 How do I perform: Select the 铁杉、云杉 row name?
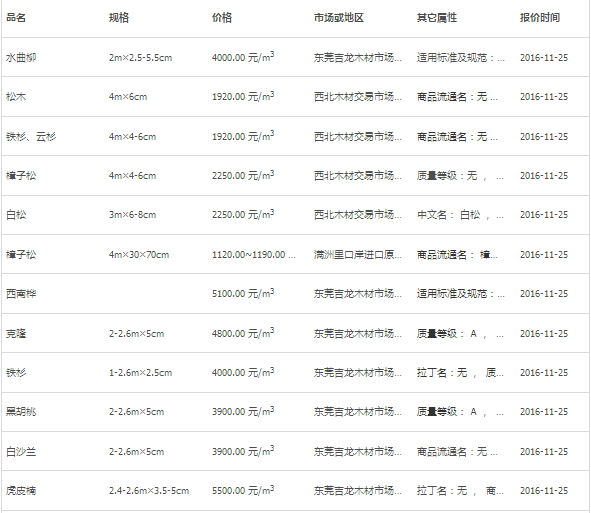pos(31,137)
